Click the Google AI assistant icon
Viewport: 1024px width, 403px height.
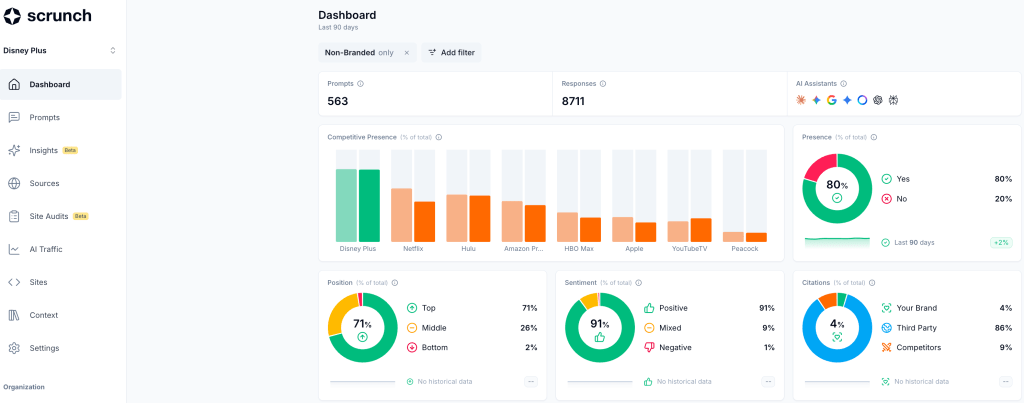pos(831,100)
